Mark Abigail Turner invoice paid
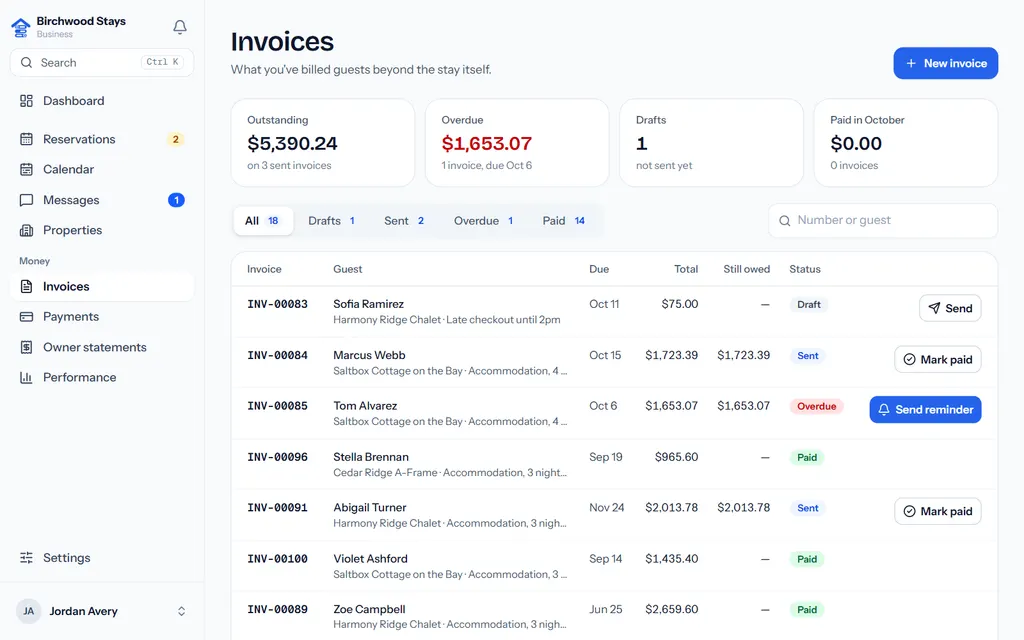Image resolution: width=1024 pixels, height=640 pixels. click(938, 511)
